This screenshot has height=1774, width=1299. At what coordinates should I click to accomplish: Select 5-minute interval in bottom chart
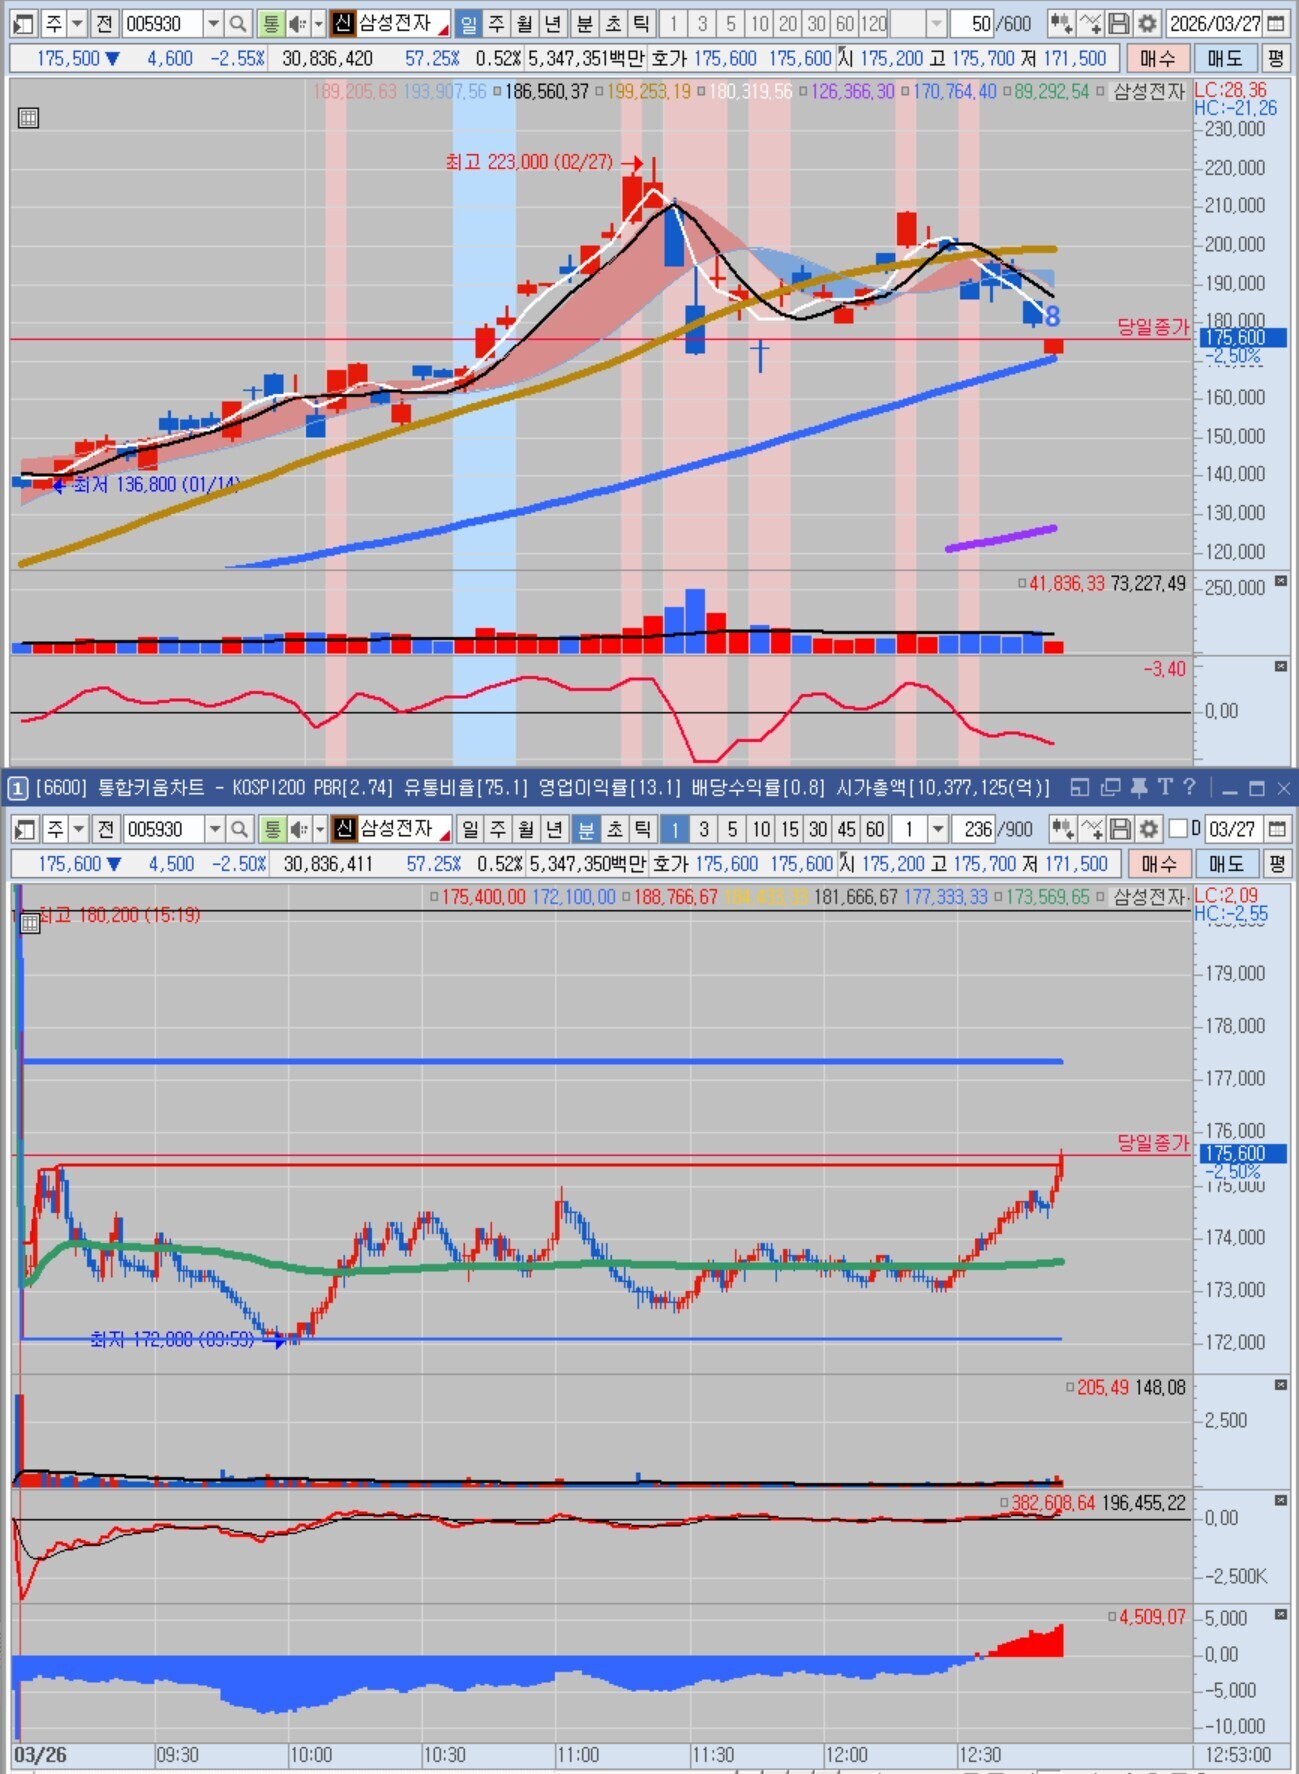(733, 829)
